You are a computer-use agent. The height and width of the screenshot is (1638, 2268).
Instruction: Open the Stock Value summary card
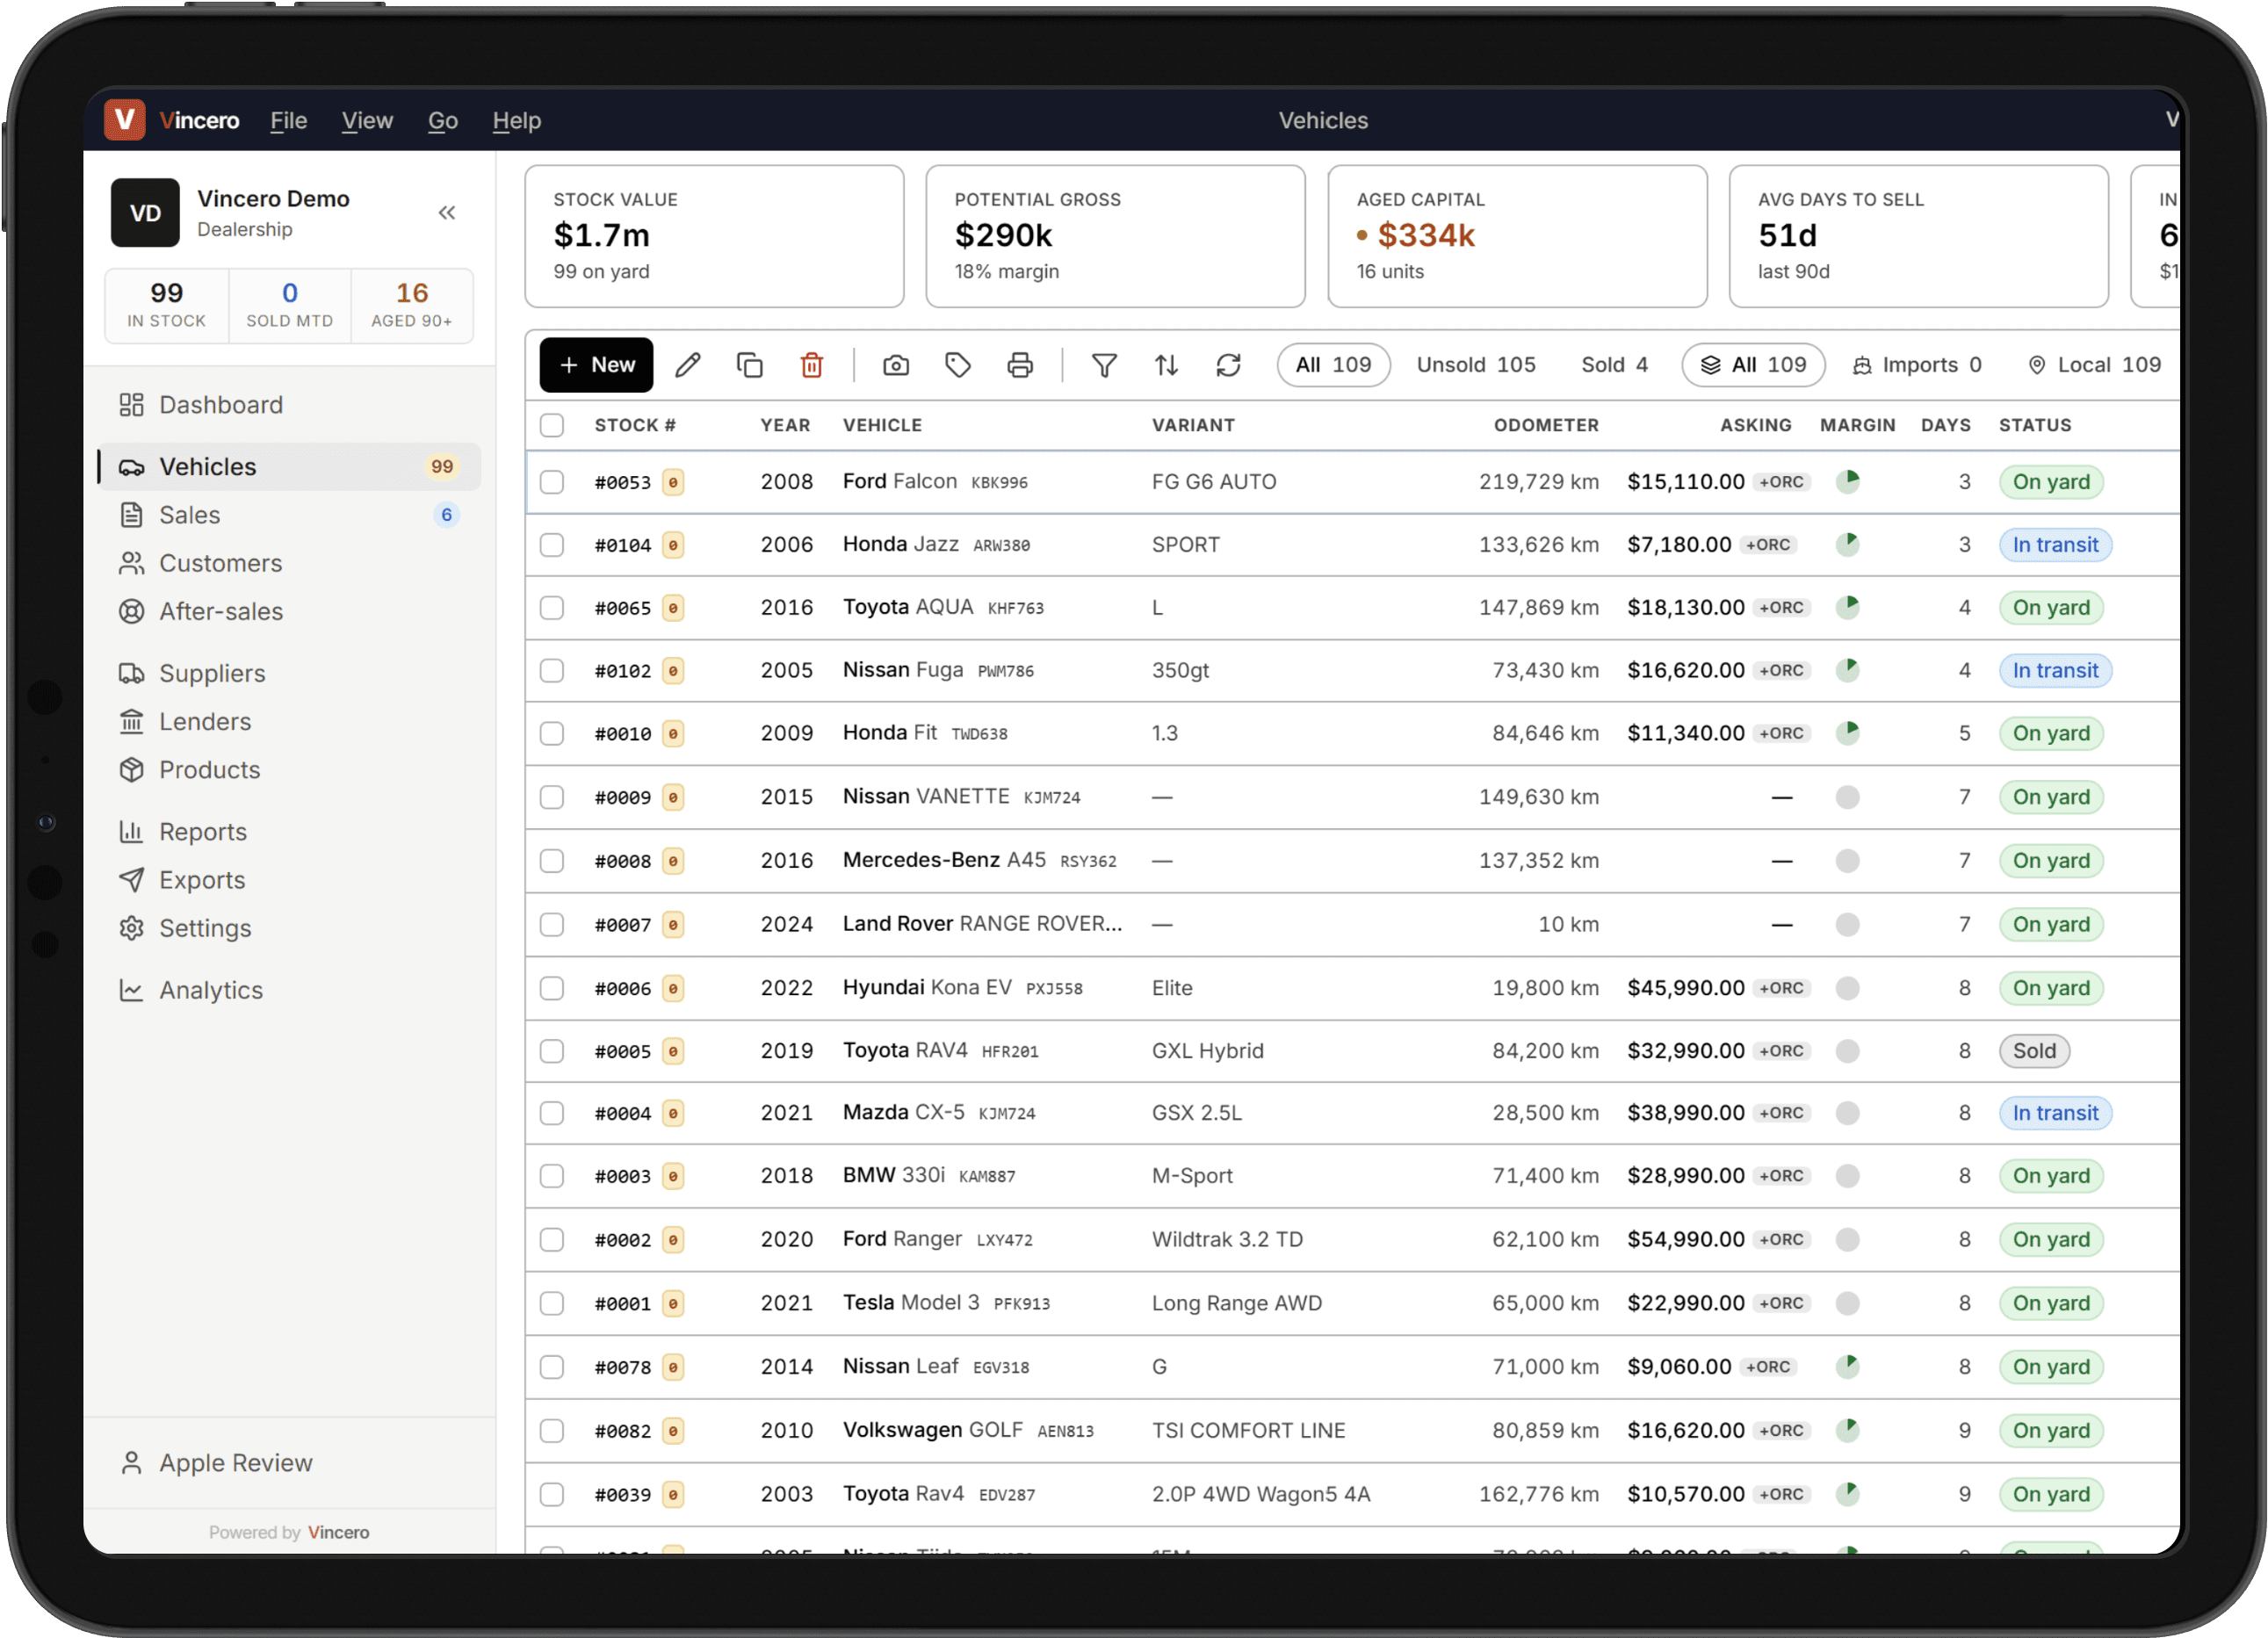pos(714,236)
